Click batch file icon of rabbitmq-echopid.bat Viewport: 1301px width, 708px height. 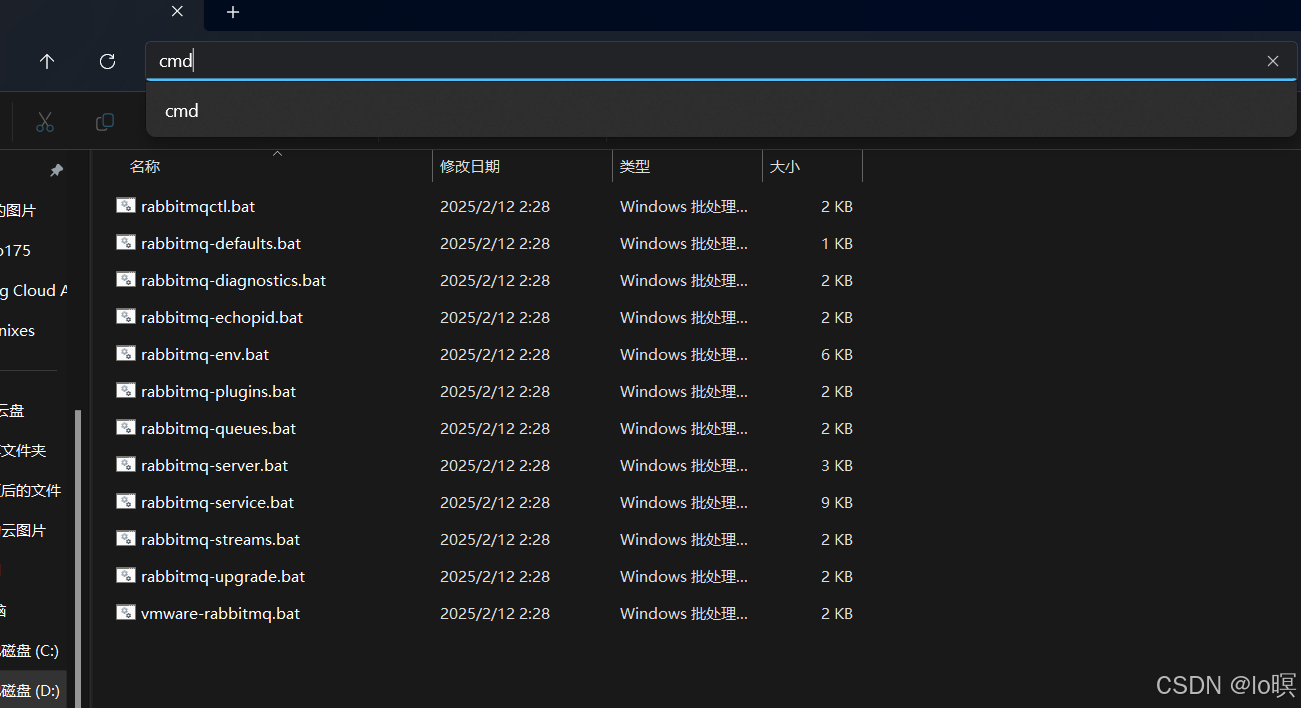pyautogui.click(x=125, y=317)
